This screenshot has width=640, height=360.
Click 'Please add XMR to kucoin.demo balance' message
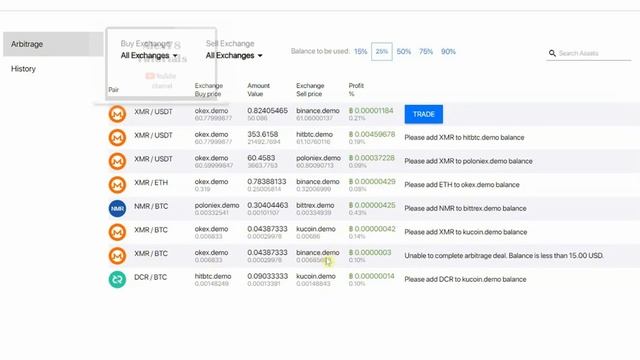click(466, 232)
